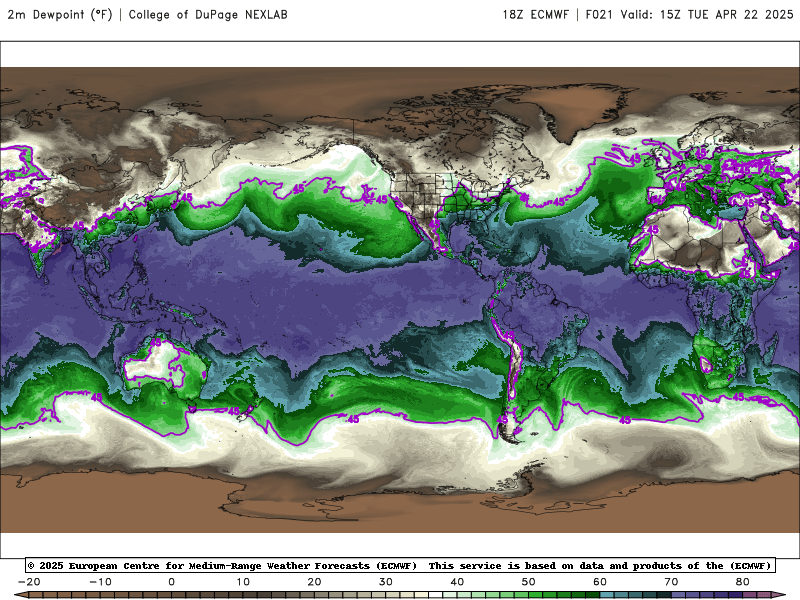
Task: Click the "Valid: 15Z TUE APR 22 2025" text
Action: pyautogui.click(x=707, y=15)
